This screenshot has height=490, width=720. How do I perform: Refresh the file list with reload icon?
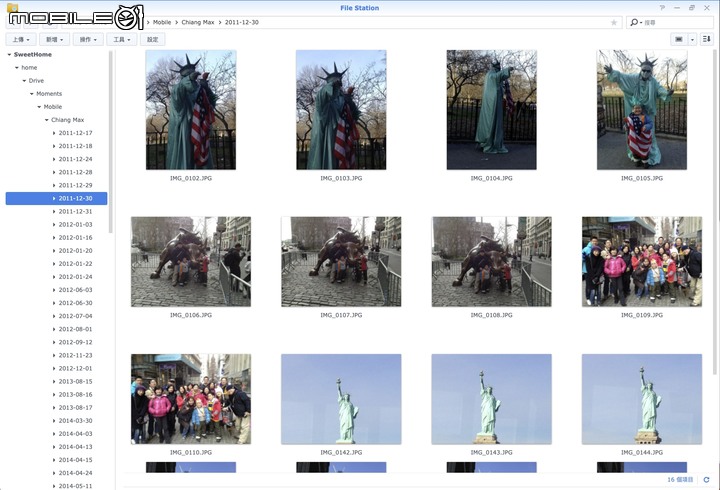tap(706, 479)
